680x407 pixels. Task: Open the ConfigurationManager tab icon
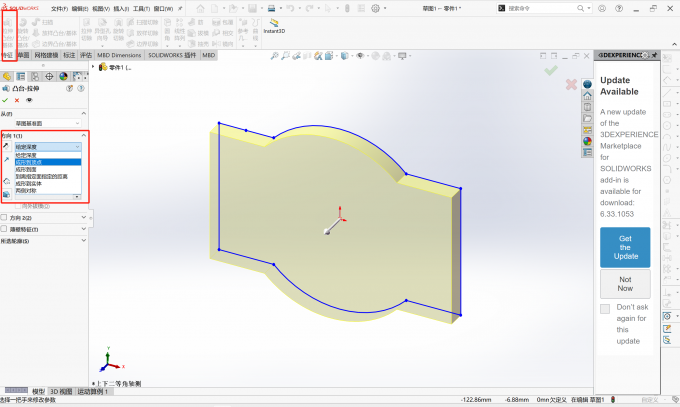(x=35, y=76)
